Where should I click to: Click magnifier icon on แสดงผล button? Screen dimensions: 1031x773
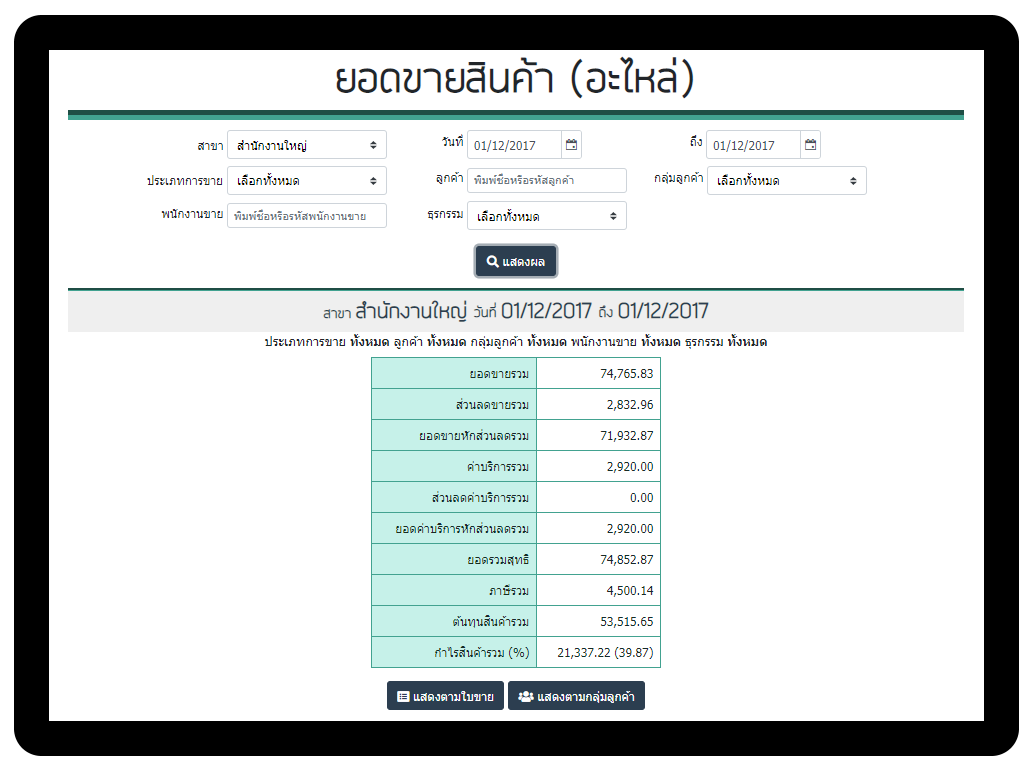click(492, 262)
